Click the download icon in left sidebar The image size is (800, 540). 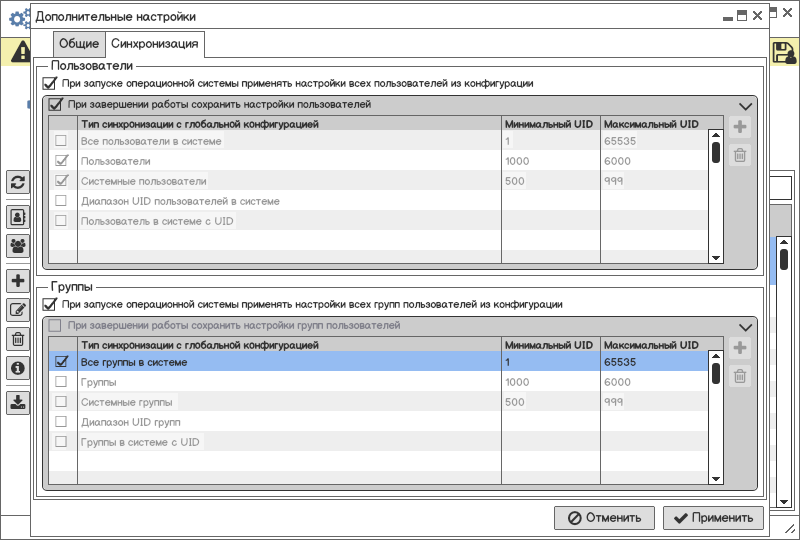click(x=17, y=402)
